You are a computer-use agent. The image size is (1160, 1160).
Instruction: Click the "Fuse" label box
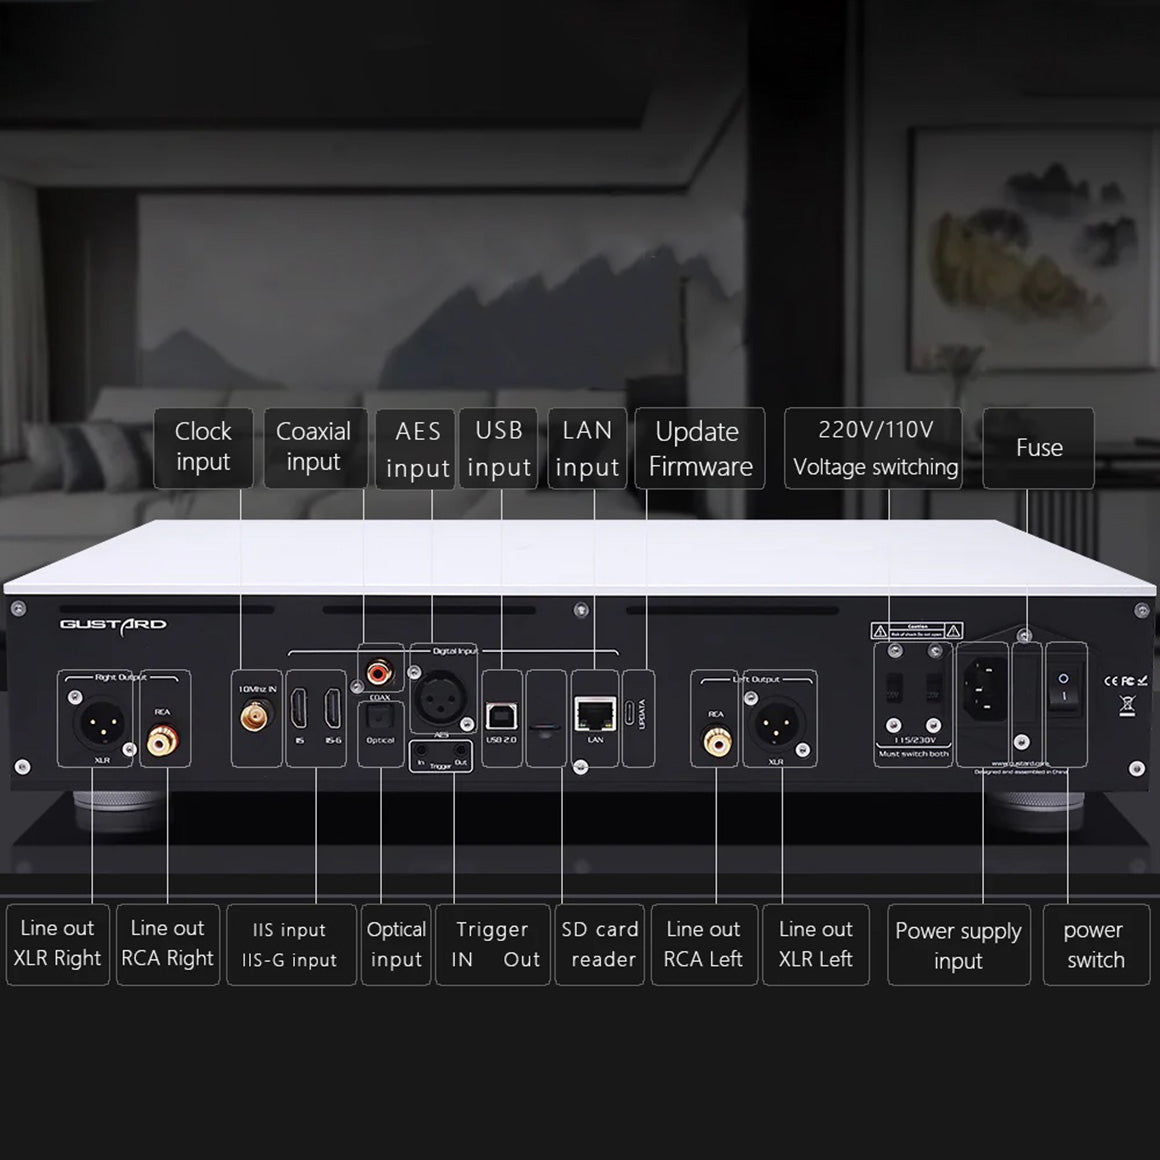(1038, 448)
